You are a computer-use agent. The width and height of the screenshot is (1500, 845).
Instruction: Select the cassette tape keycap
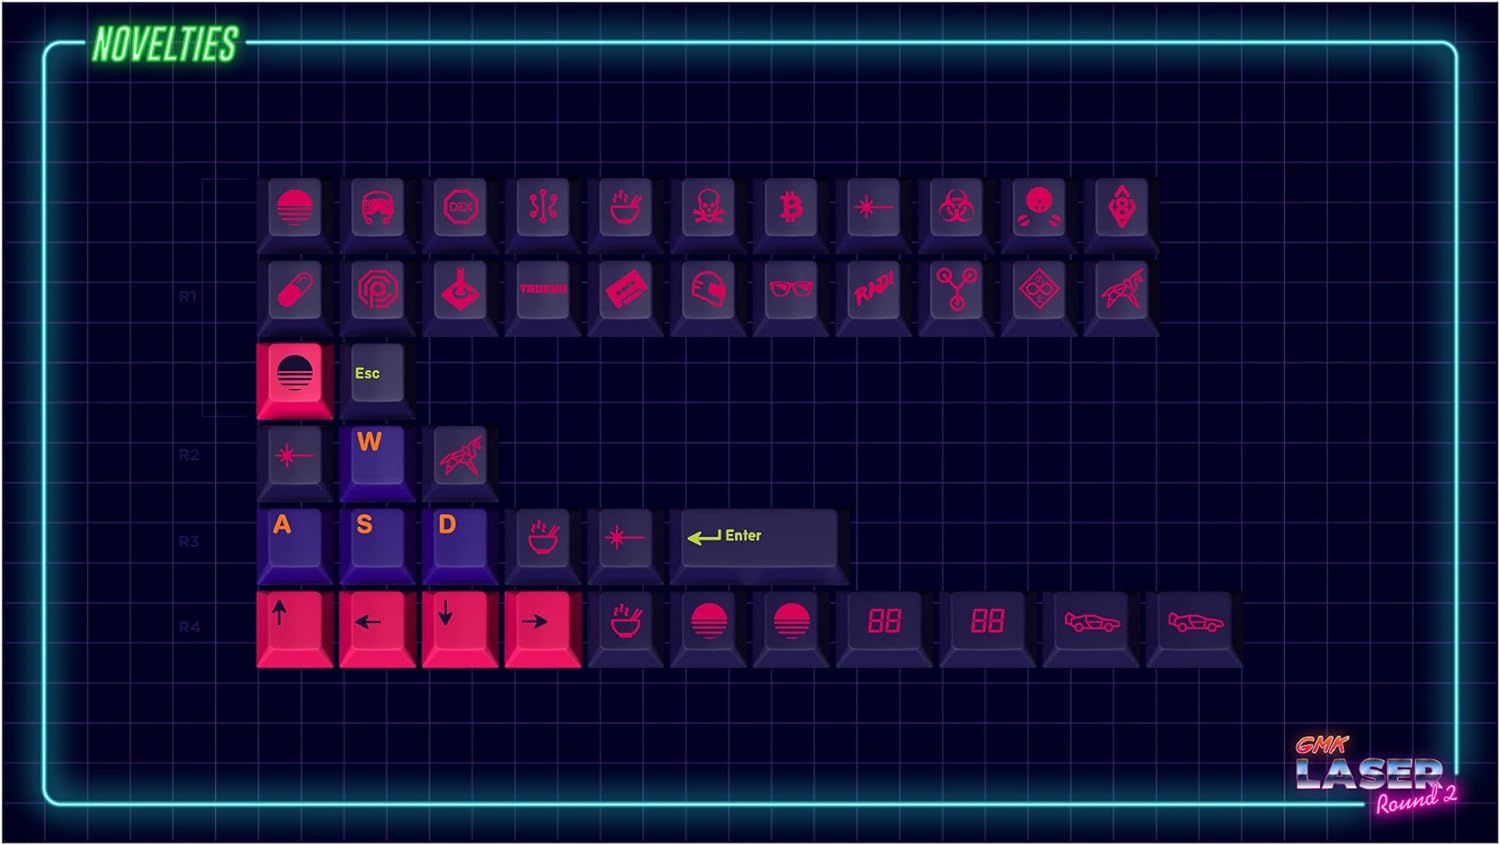(625, 297)
